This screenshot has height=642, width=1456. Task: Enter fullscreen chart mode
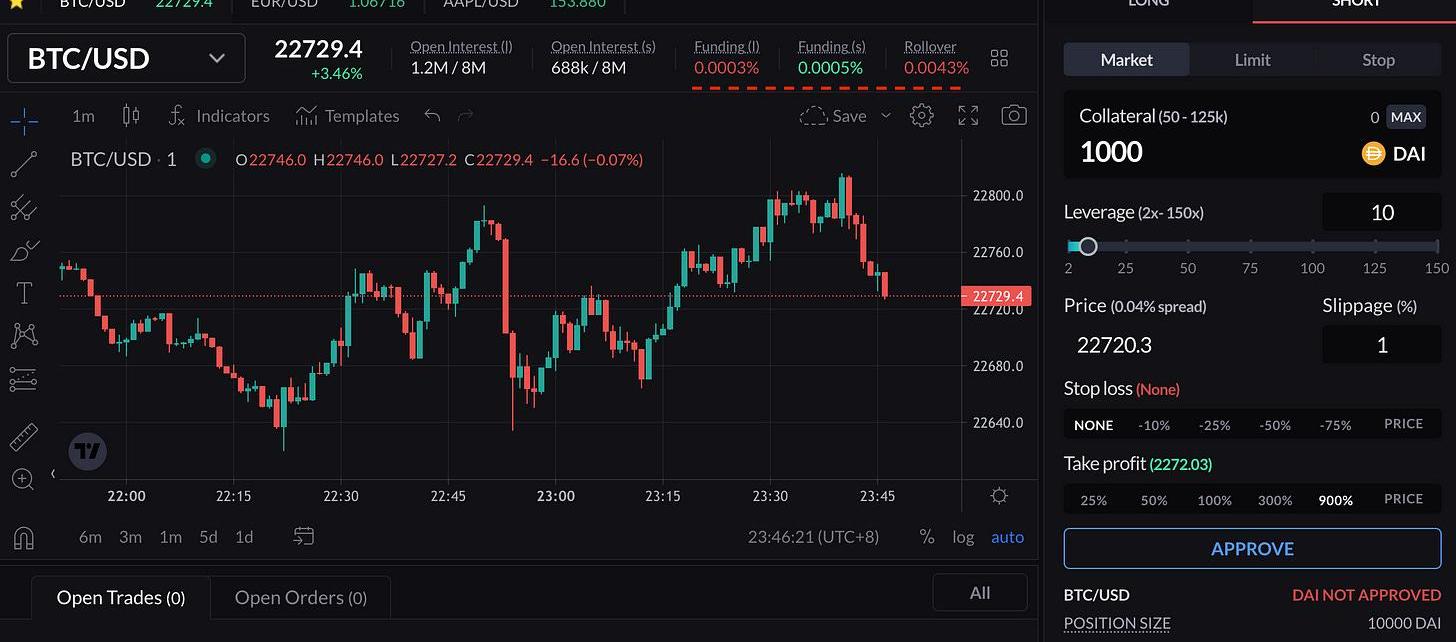tap(968, 116)
